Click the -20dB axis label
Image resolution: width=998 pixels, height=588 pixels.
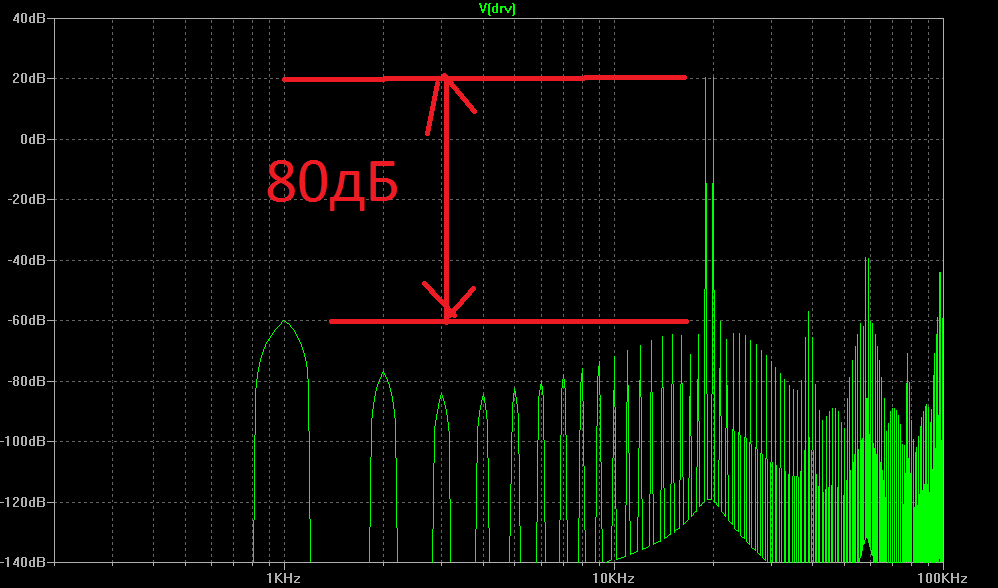click(x=26, y=200)
